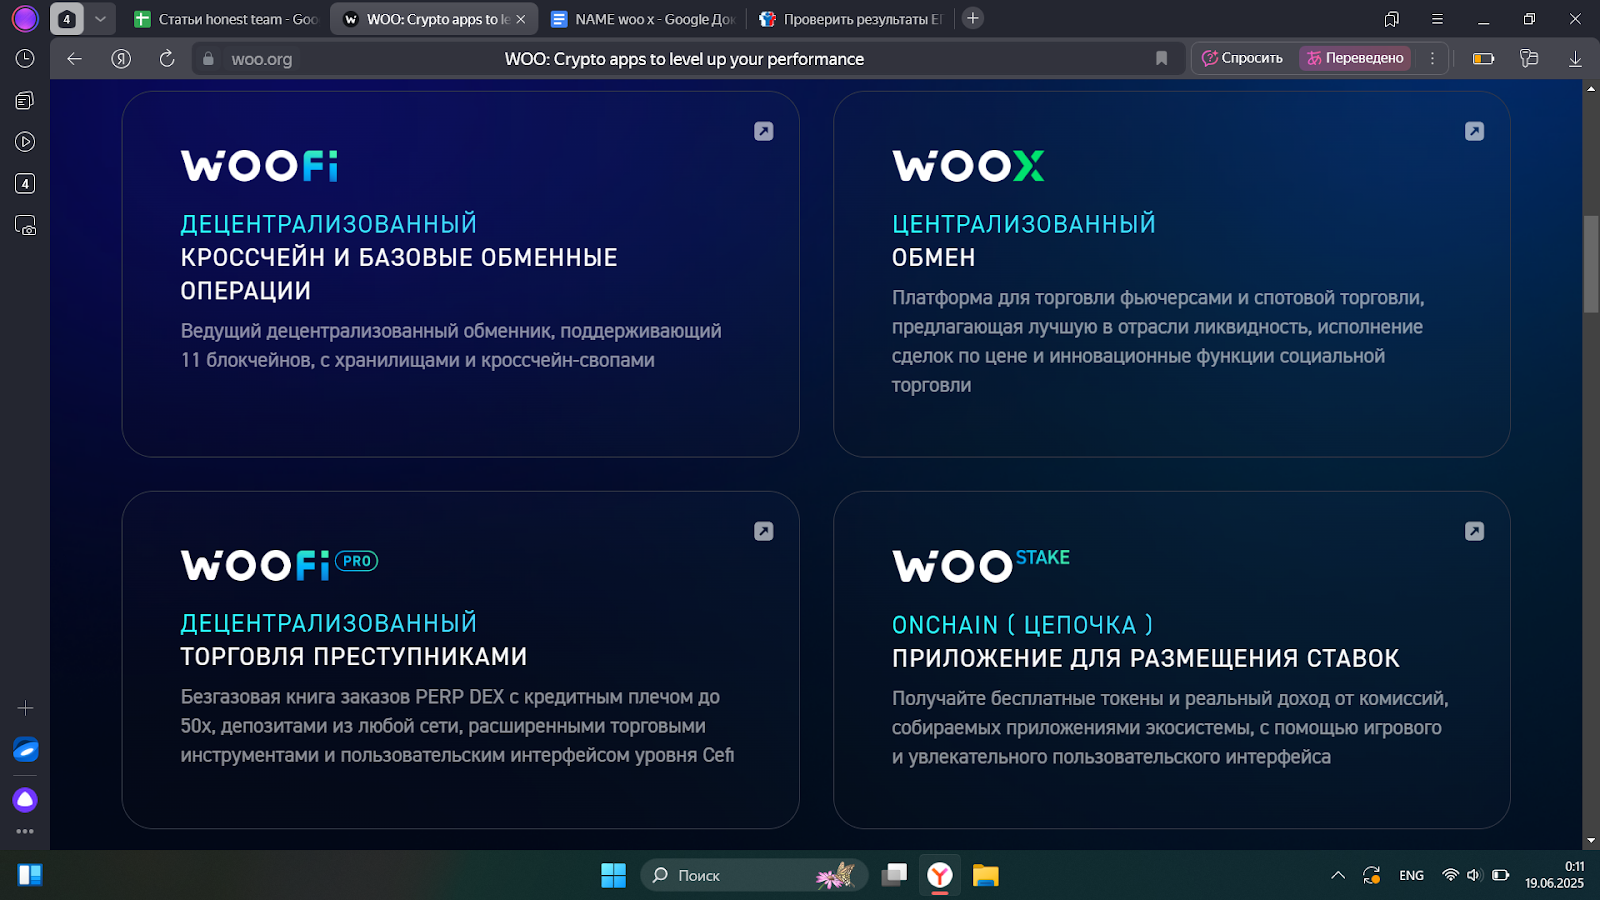The image size is (1600, 900).
Task: Open the WOO Stake card external link arrow
Action: click(1474, 531)
